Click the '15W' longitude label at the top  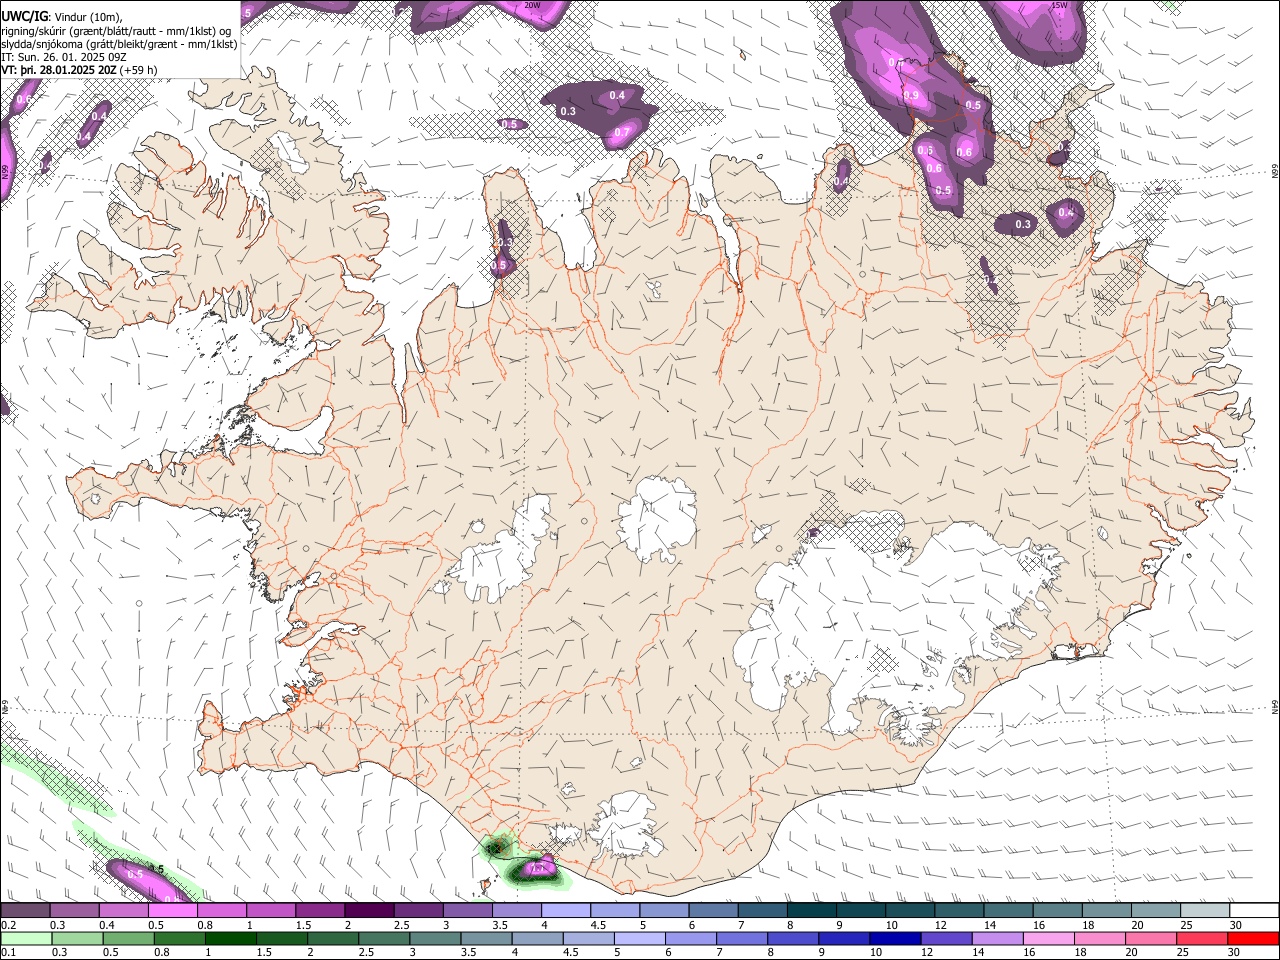(x=1059, y=5)
